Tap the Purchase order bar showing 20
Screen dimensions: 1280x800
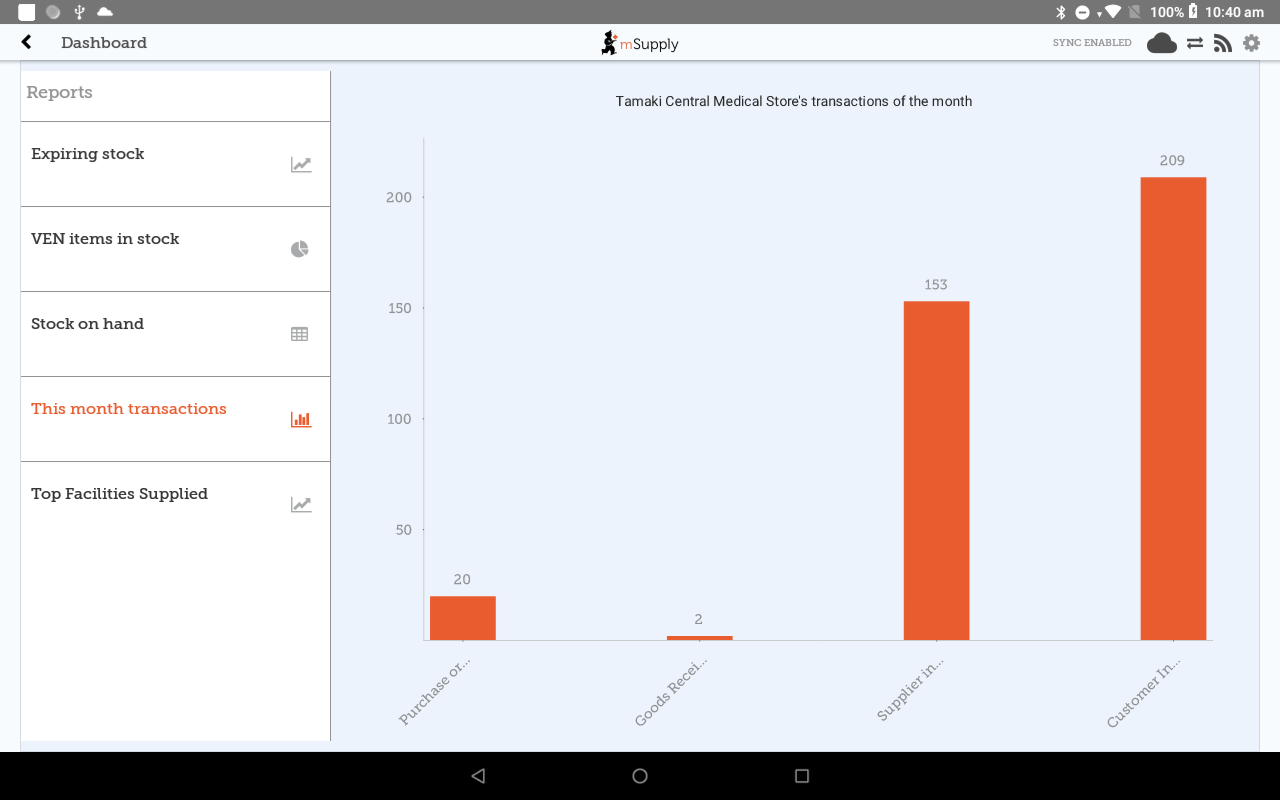(463, 618)
